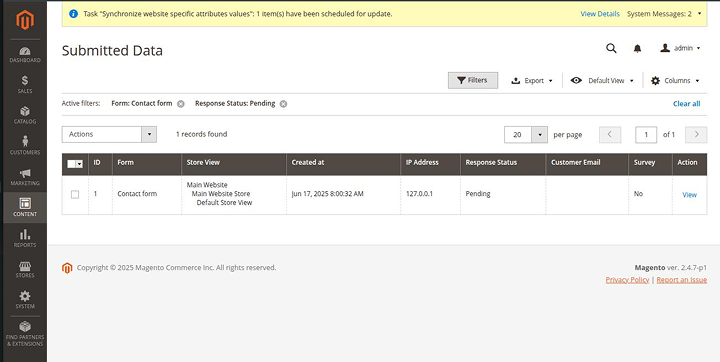Click the View link for Contact form row
This screenshot has height=362, width=720.
(x=689, y=195)
